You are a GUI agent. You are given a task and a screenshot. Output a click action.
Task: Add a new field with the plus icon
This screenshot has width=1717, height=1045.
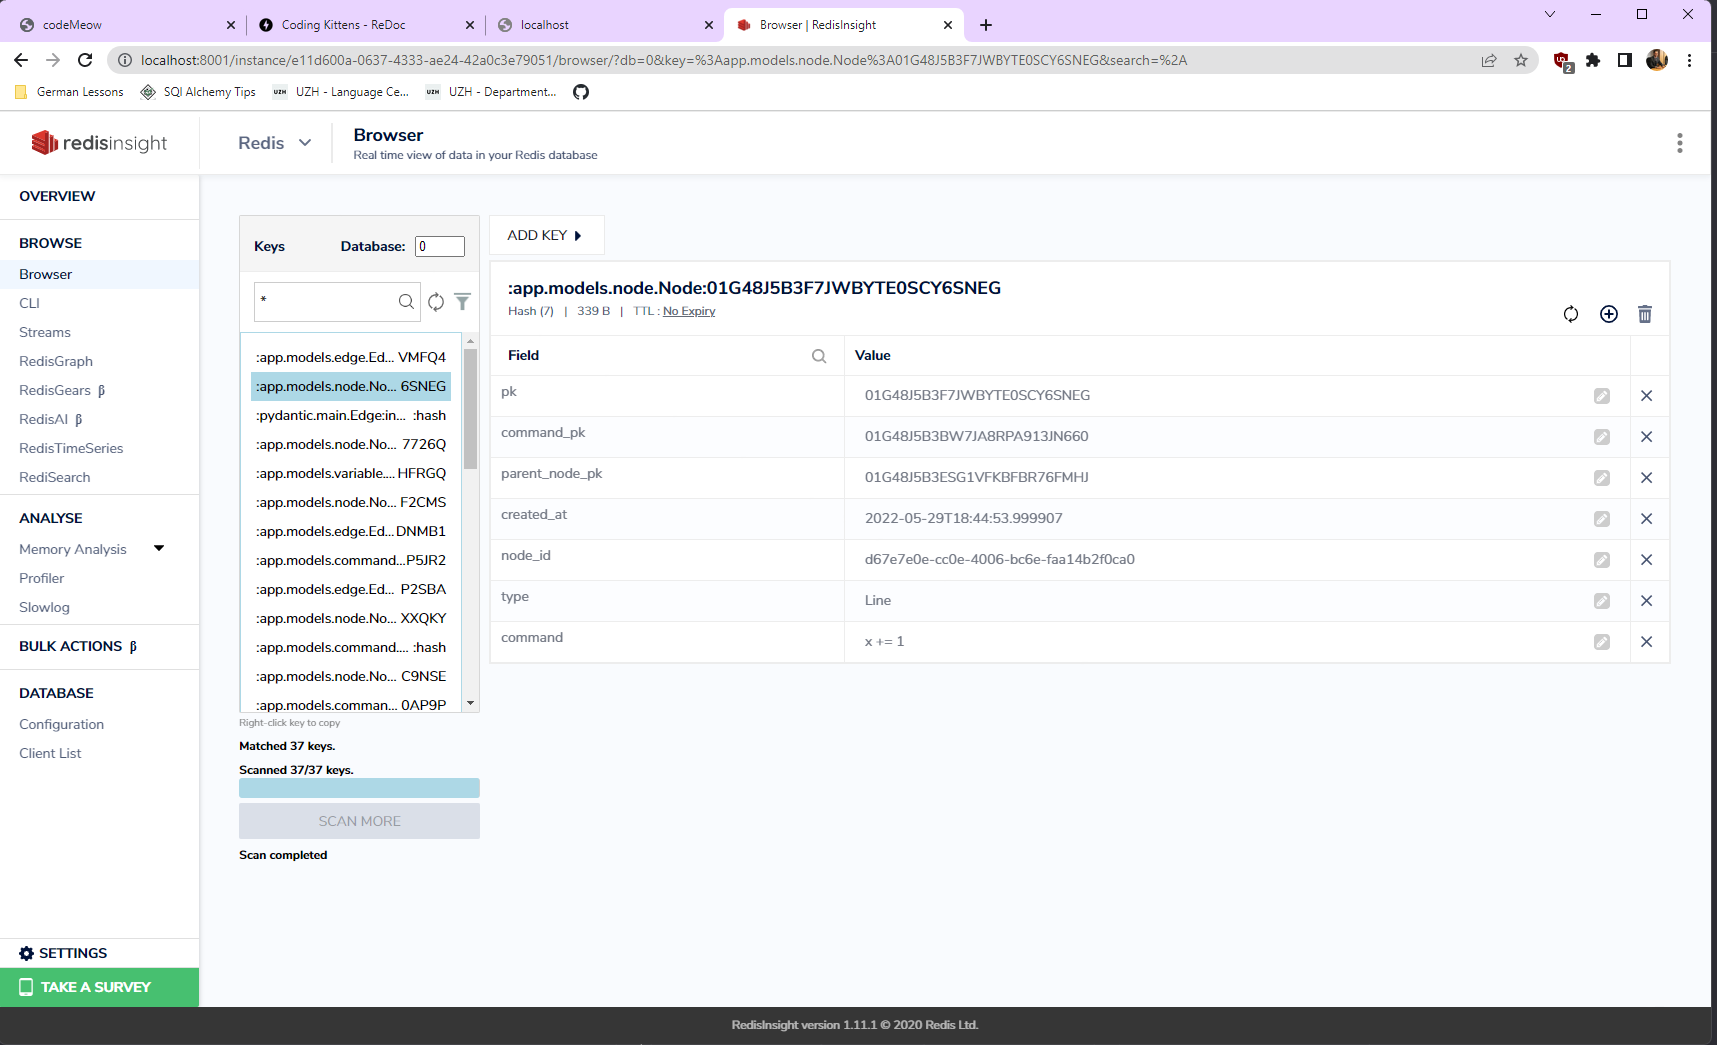1609,314
